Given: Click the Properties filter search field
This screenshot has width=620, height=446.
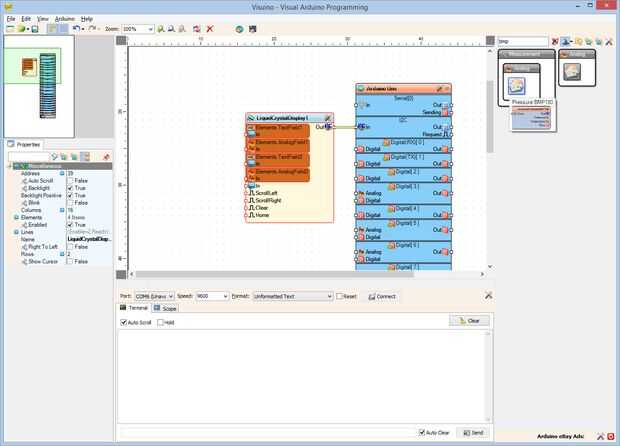Looking at the screenshot, I should point(28,157).
